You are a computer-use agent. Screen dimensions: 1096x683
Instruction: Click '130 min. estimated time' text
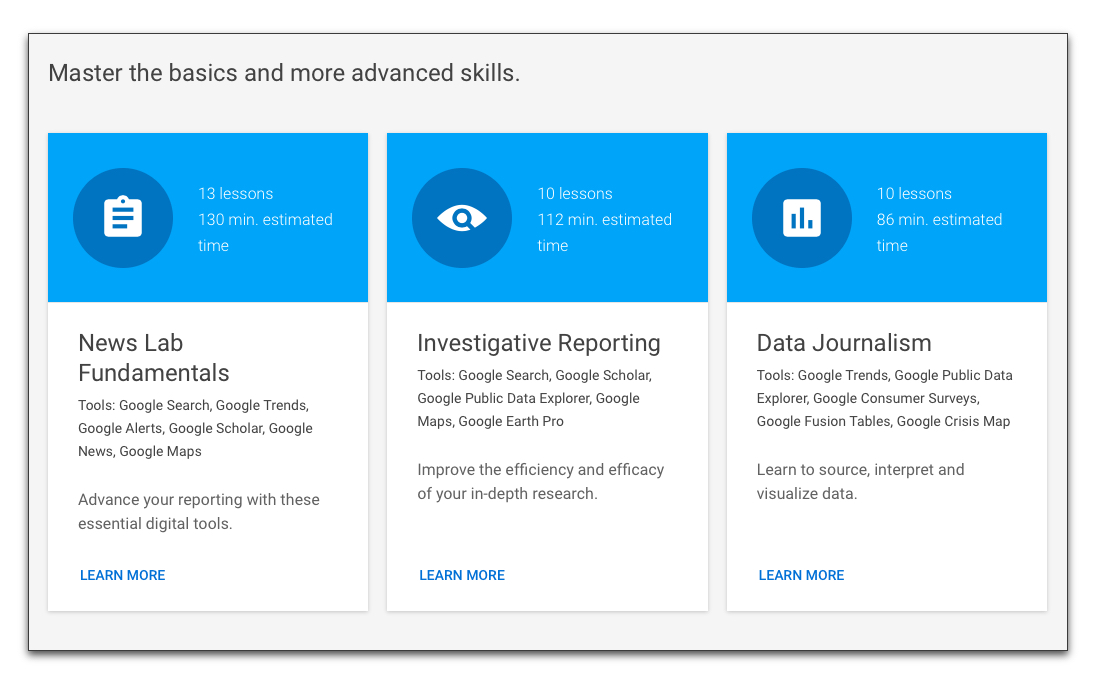[x=265, y=232]
